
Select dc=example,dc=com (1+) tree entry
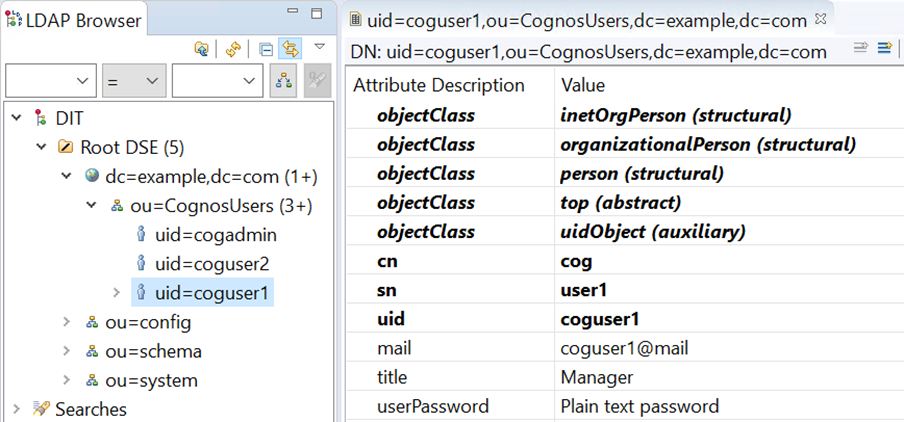click(x=212, y=177)
